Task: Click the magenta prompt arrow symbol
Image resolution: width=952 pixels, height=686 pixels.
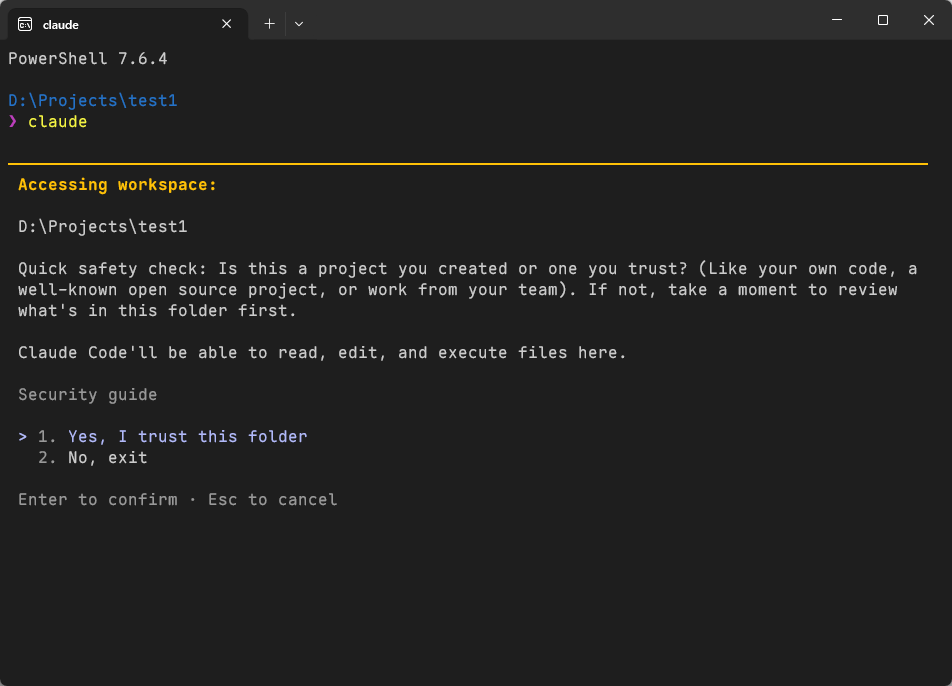Action: (x=13, y=121)
